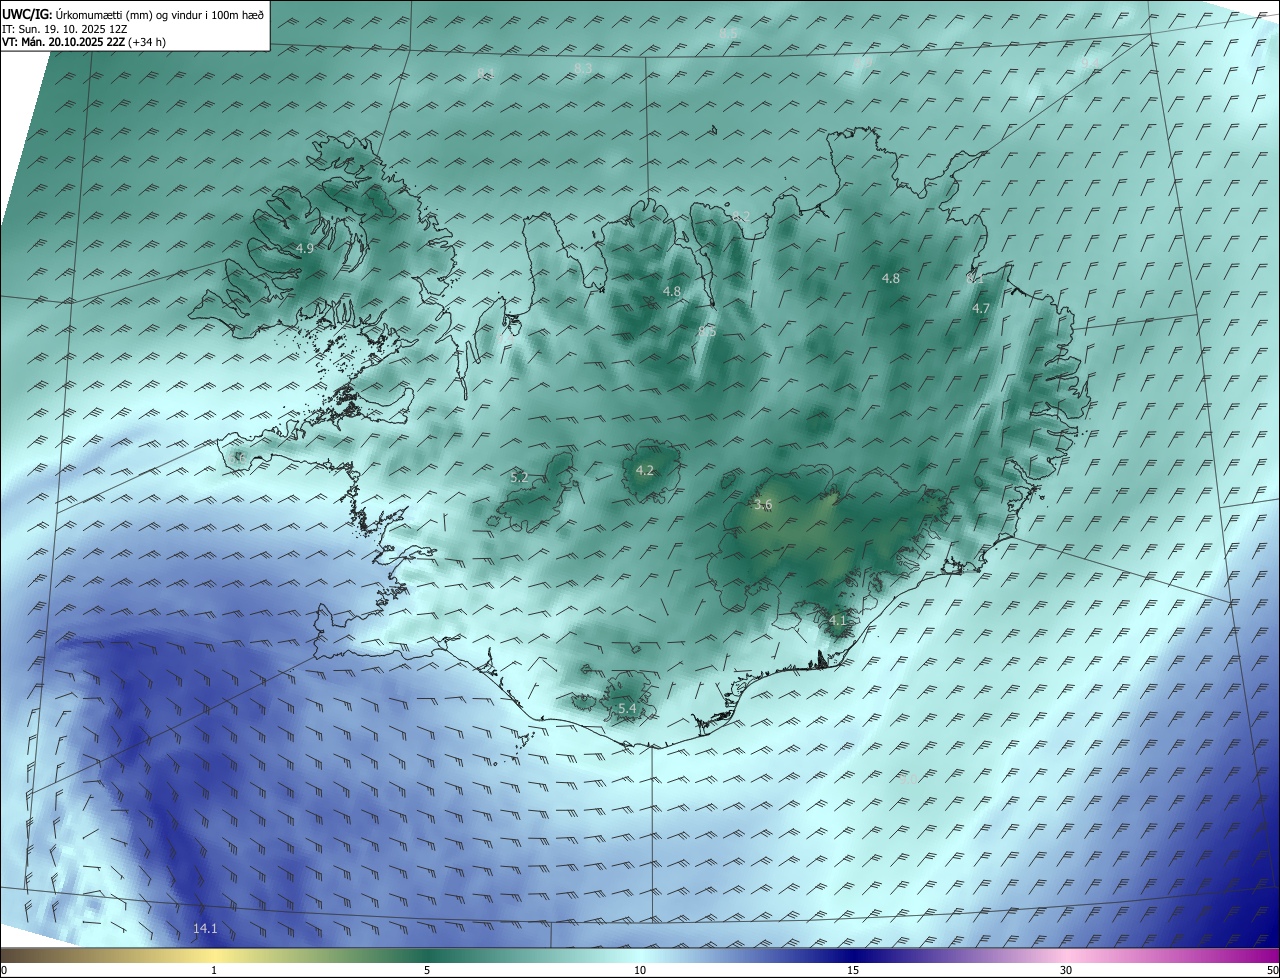This screenshot has height=978, width=1280.
Task: Click the faint 8.3 value label offshore north
Action: (584, 68)
